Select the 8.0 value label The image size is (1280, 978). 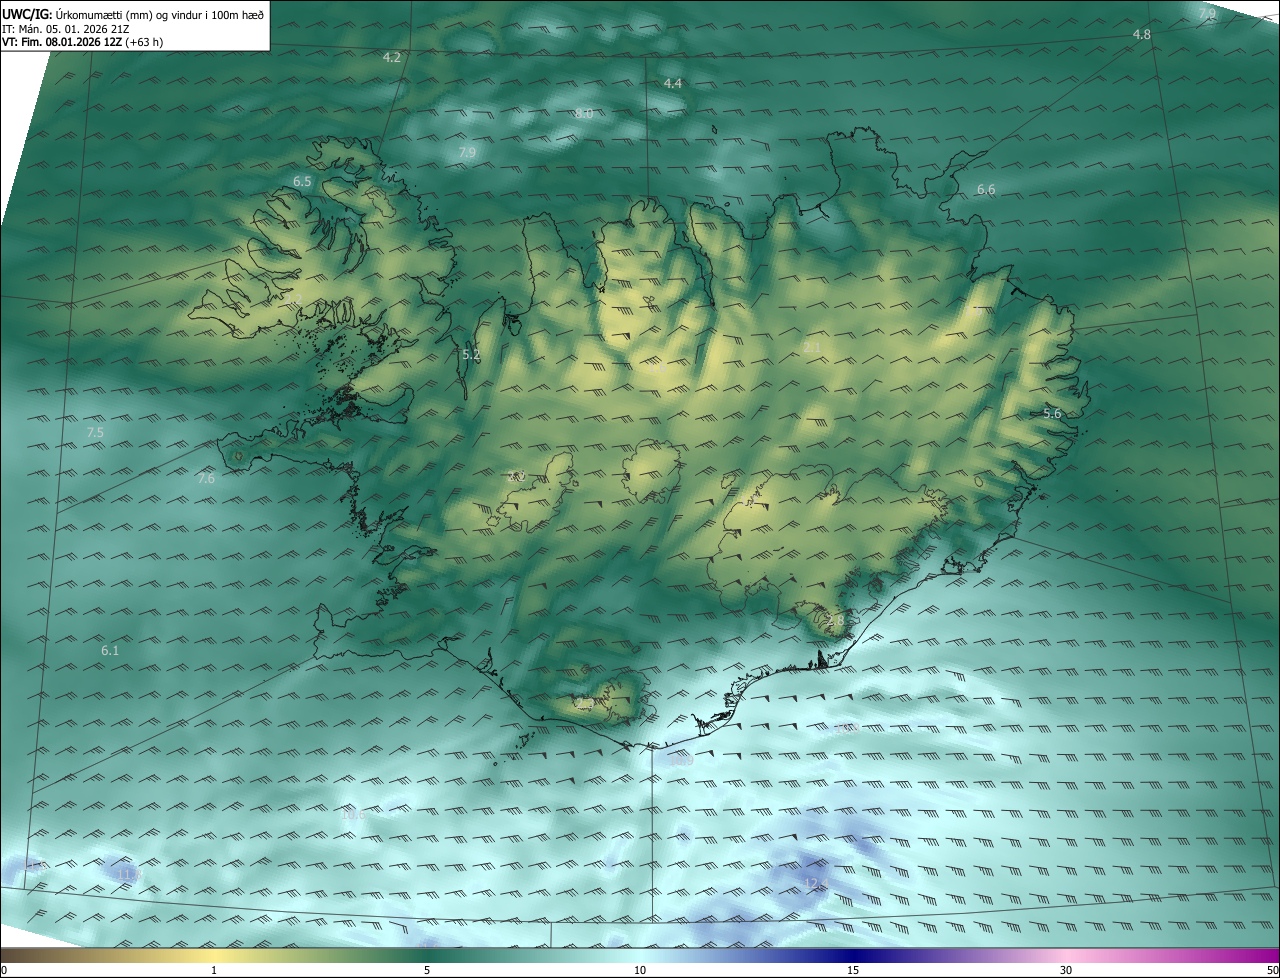point(584,114)
